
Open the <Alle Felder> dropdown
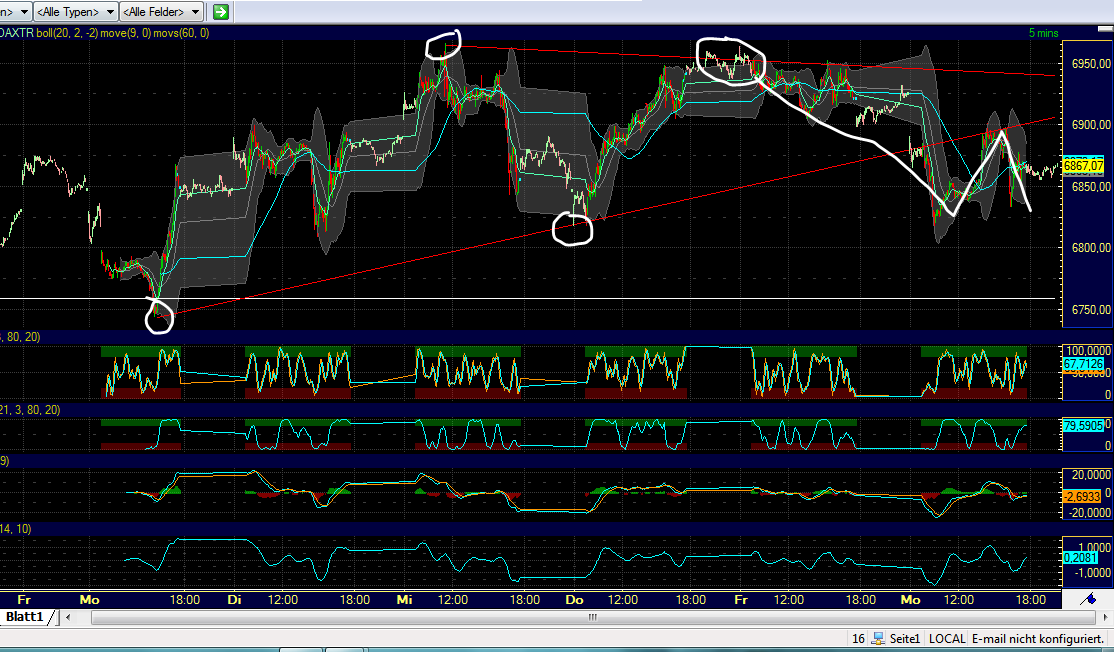pyautogui.click(x=162, y=11)
